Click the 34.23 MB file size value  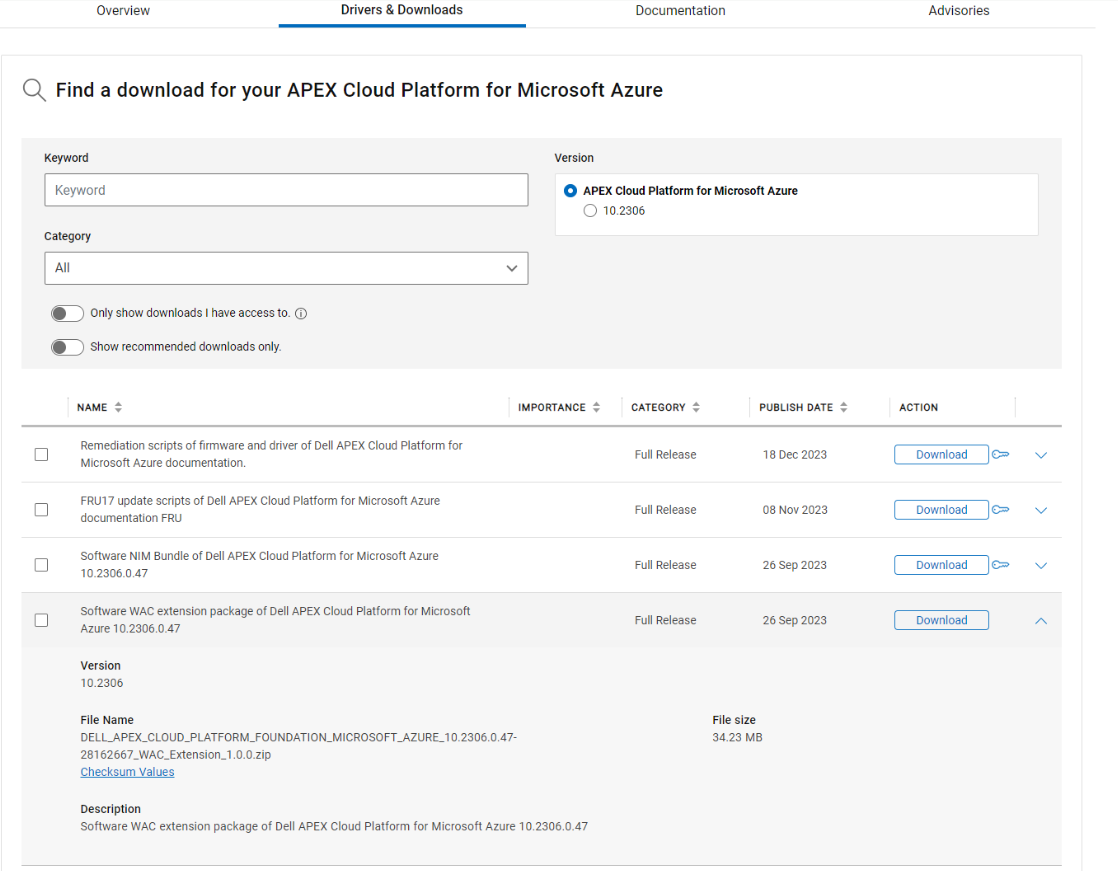coord(737,738)
